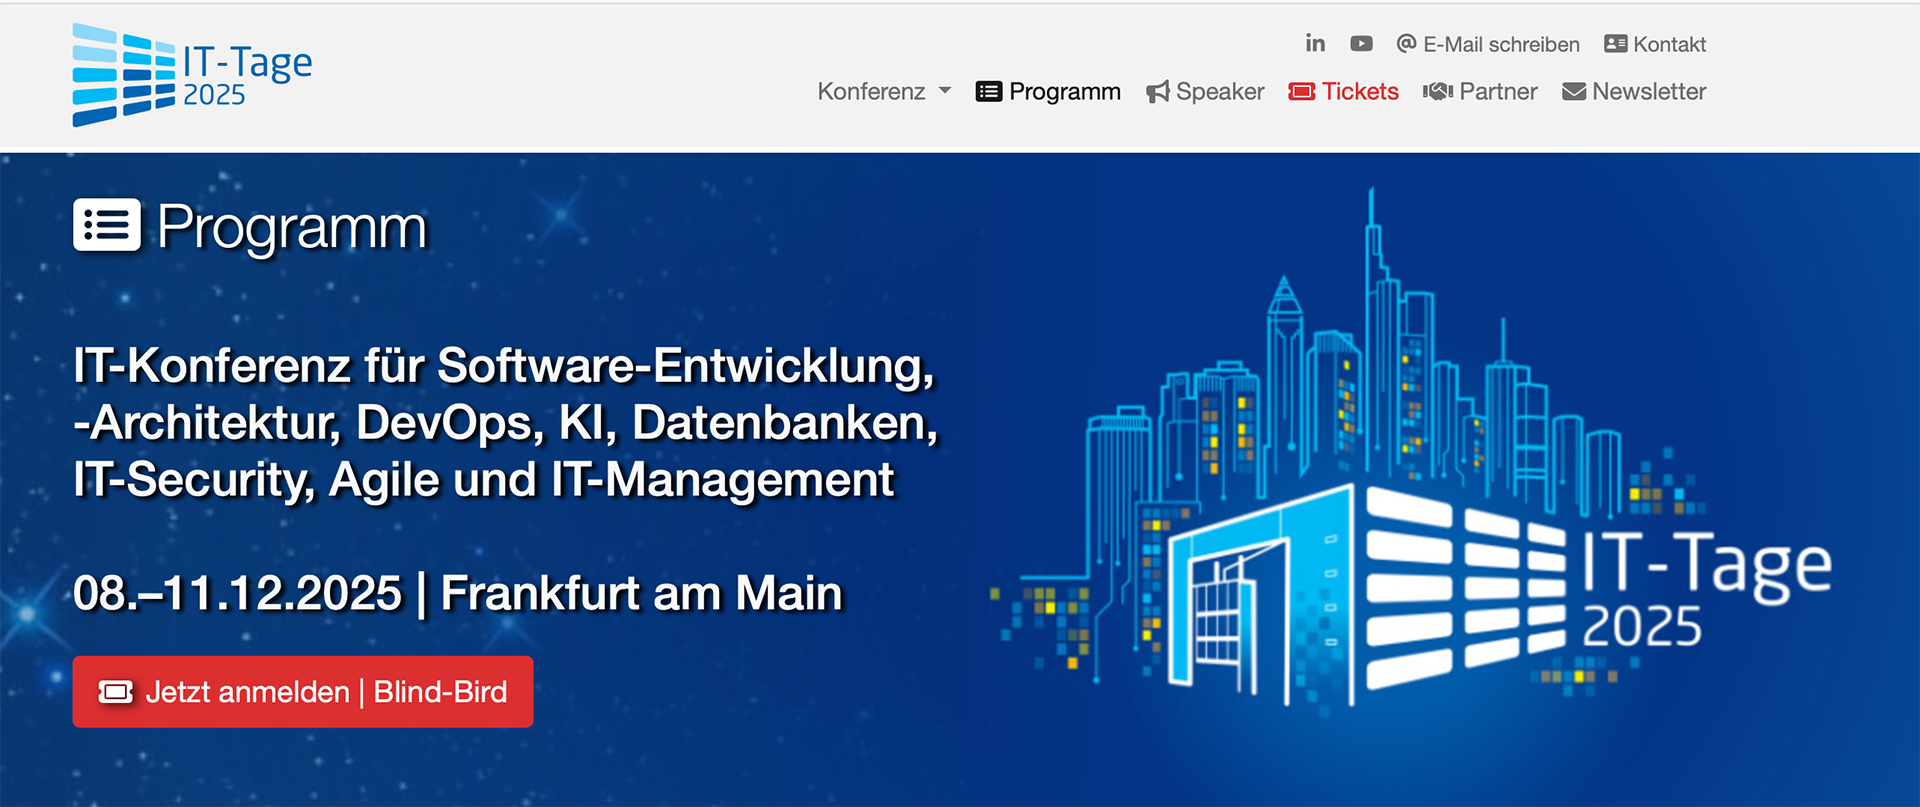This screenshot has height=807, width=1920.
Task: Expand the Konferenz dropdown arrow
Action: pyautogui.click(x=945, y=91)
